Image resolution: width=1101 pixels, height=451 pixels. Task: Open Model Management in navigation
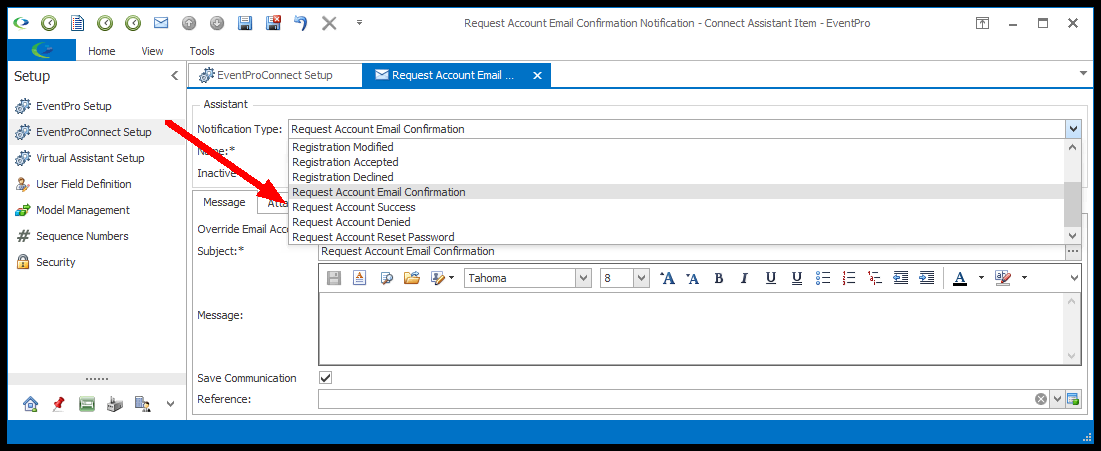tap(83, 210)
